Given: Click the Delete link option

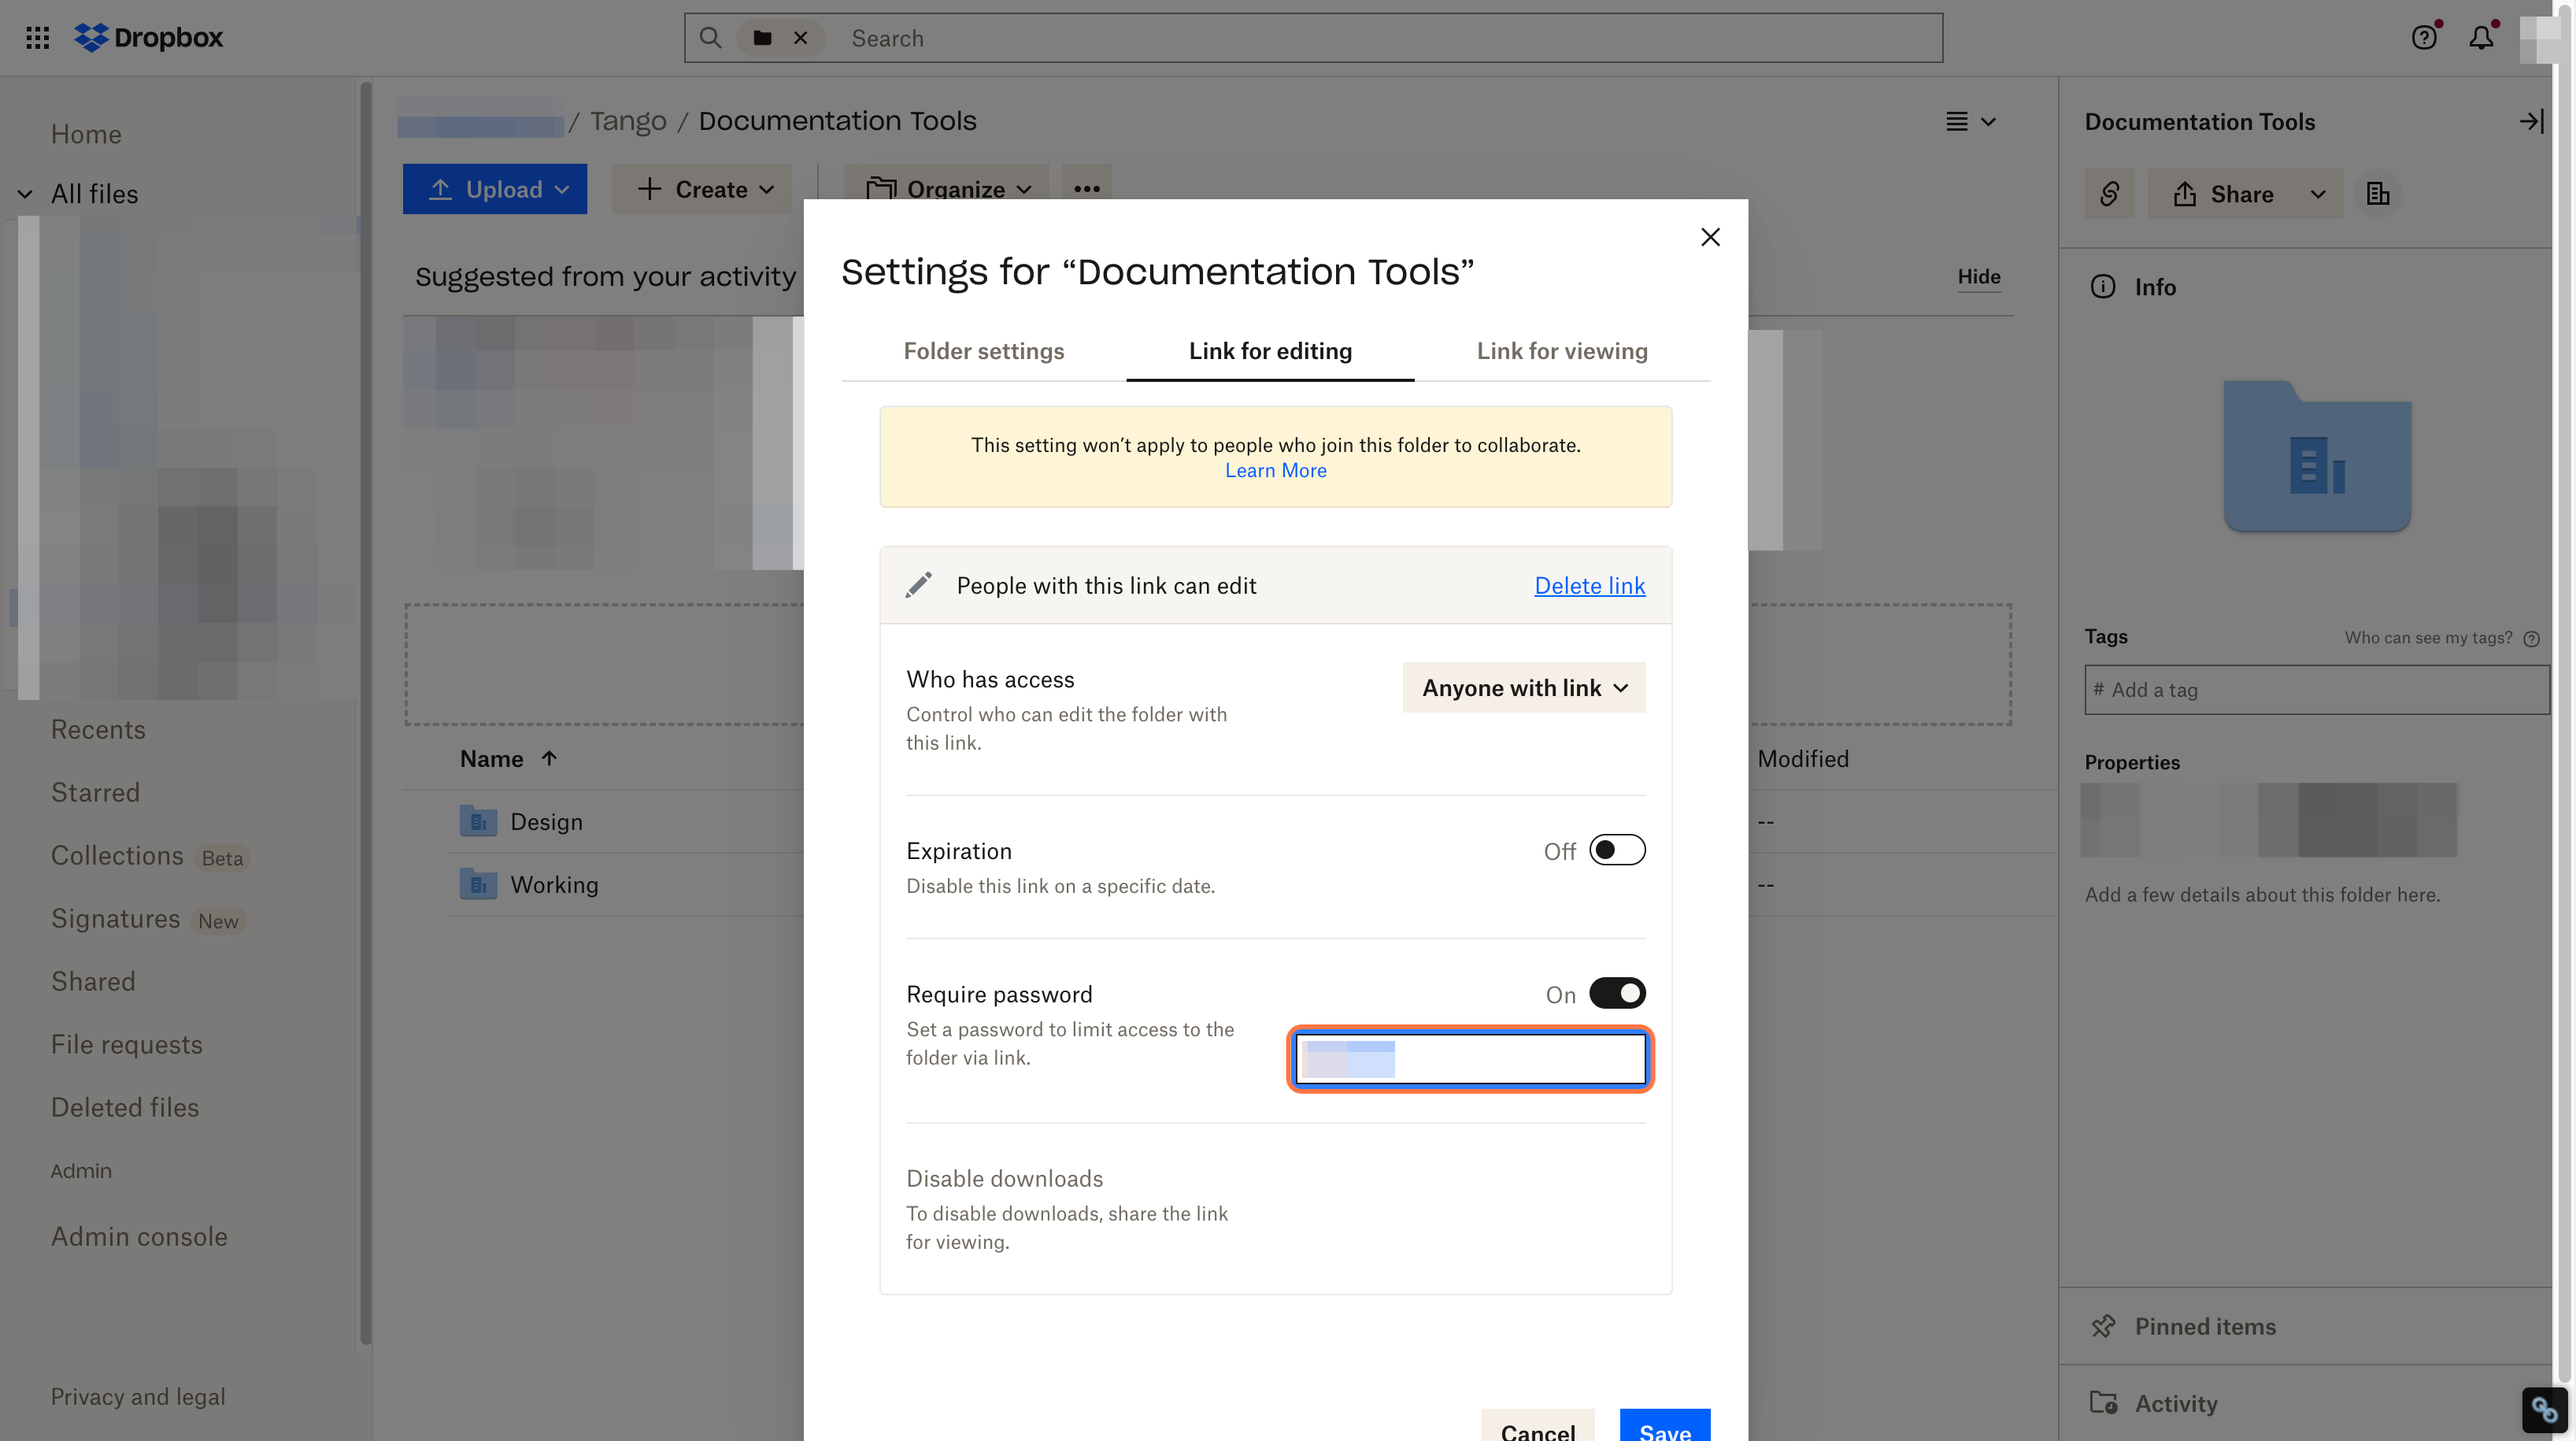Looking at the screenshot, I should pyautogui.click(x=1589, y=586).
